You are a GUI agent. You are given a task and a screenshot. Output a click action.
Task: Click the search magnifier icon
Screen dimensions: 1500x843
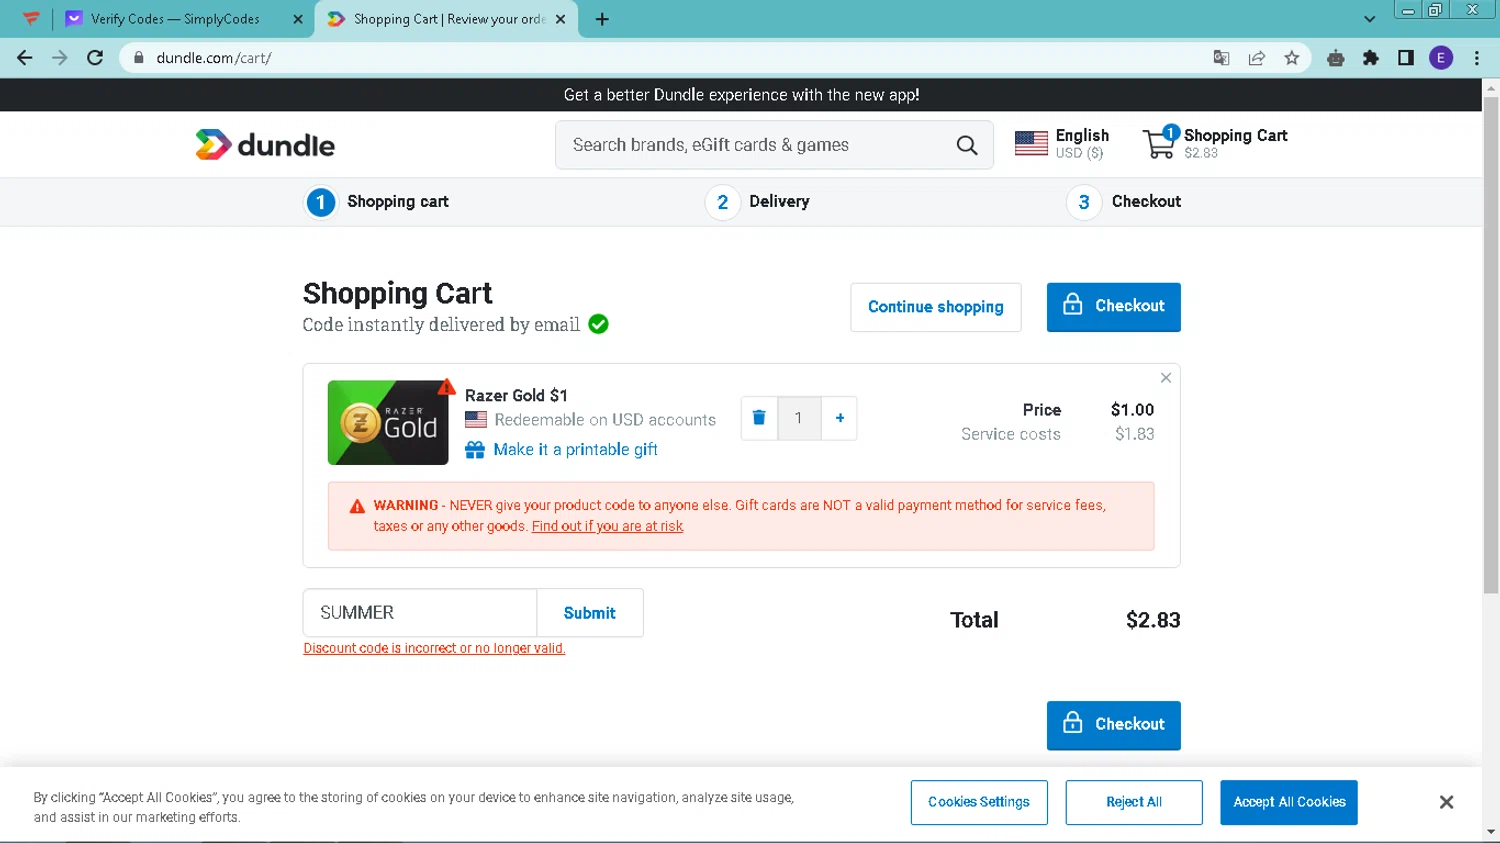967,145
